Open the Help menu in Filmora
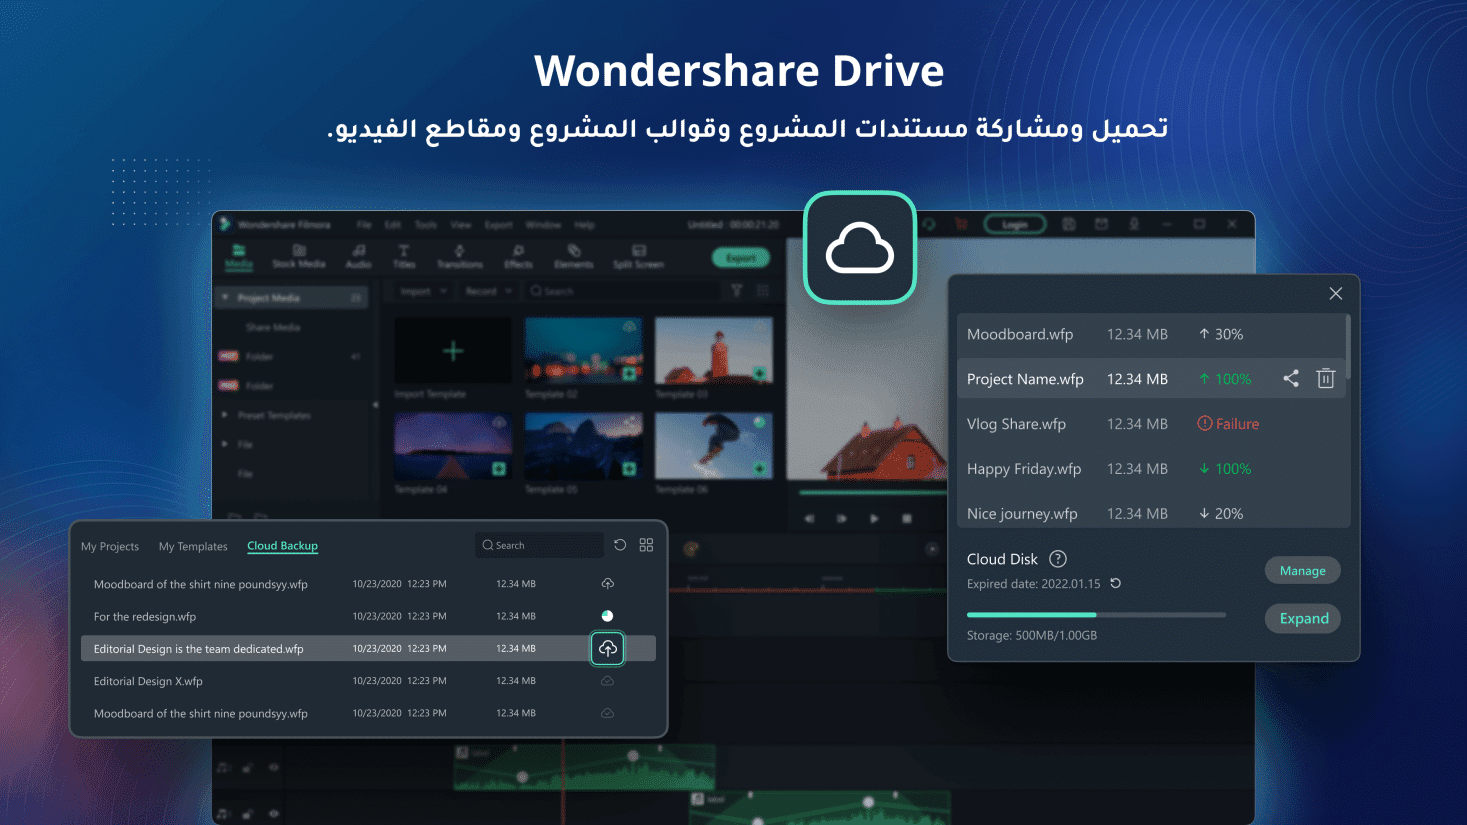1467x825 pixels. 584,225
